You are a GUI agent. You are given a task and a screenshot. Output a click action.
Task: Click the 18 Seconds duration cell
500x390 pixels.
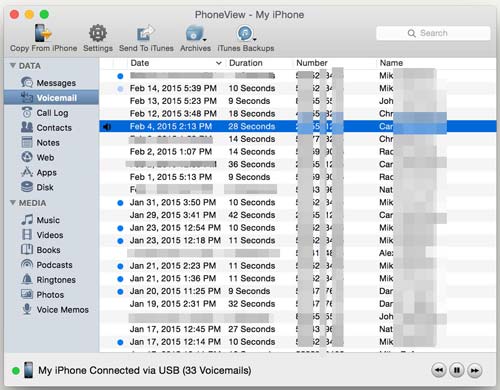pyautogui.click(x=252, y=114)
